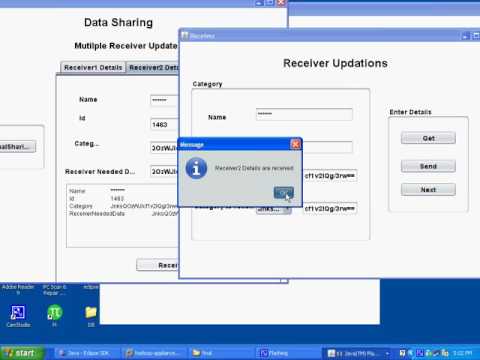Viewport: 480px width, 360px height.
Task: Click the 'Mutliple Receiver Update' heading
Action: (126, 46)
